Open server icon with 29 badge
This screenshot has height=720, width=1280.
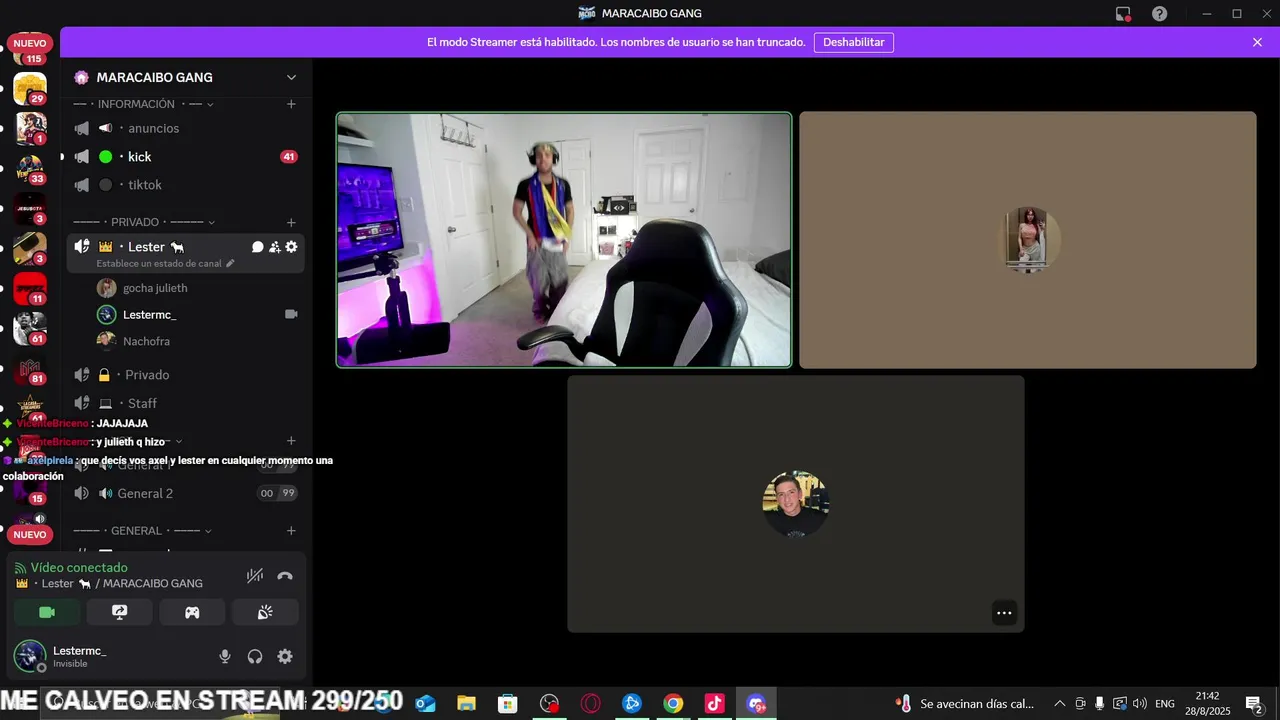[30, 89]
